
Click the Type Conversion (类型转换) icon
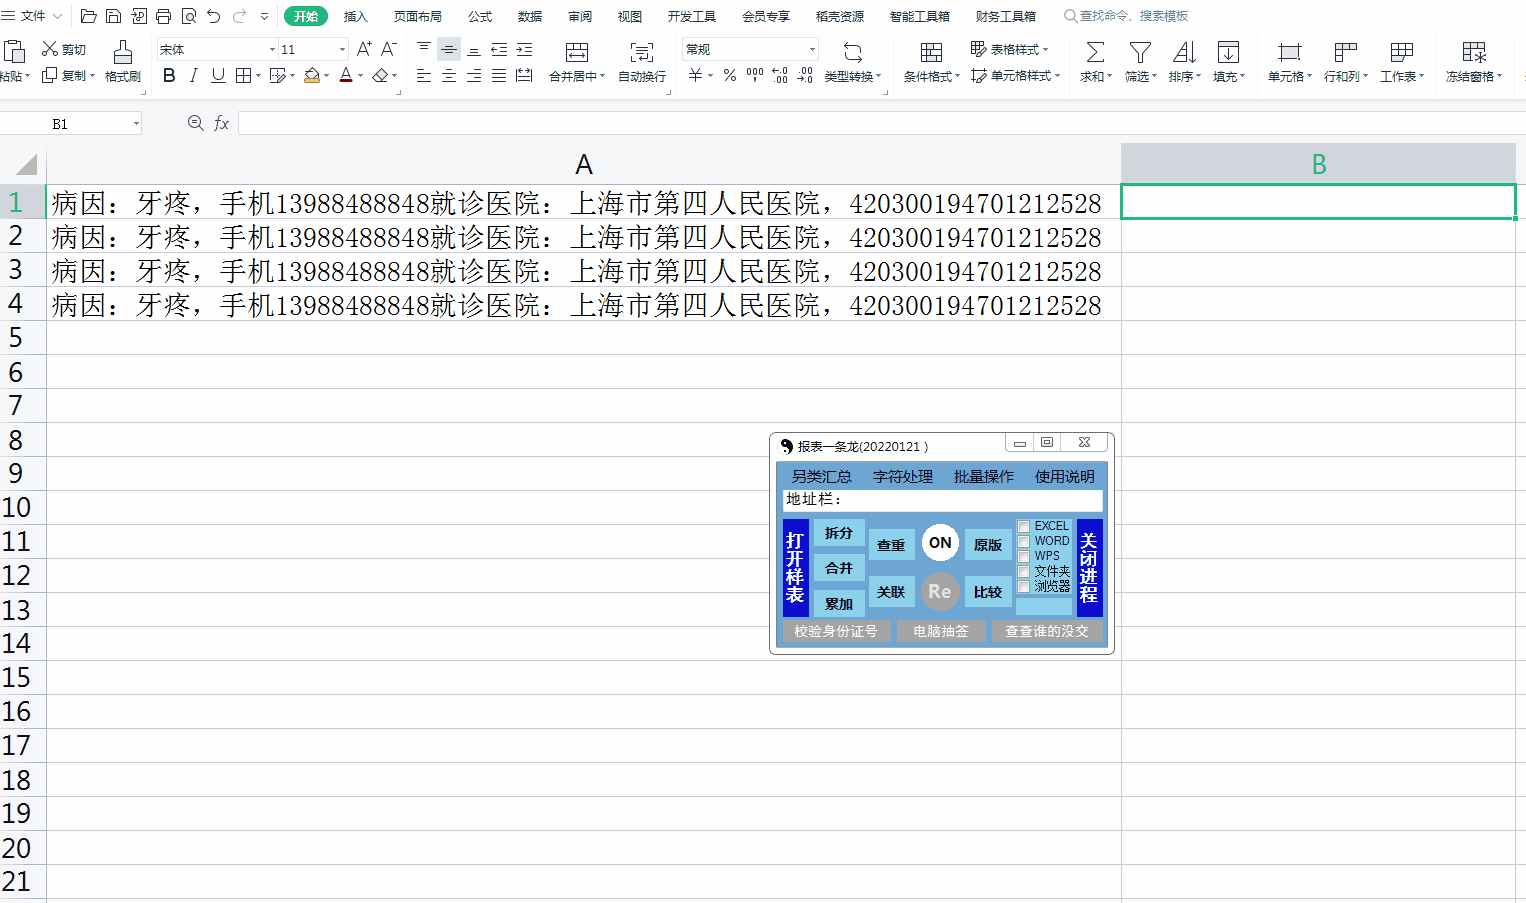pyautogui.click(x=853, y=52)
